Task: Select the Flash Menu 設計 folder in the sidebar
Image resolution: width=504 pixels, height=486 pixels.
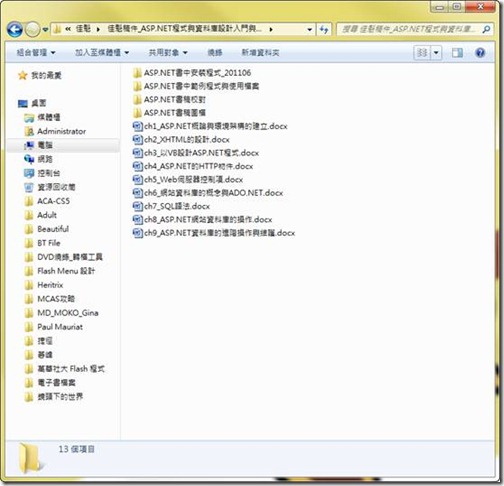Action: [x=60, y=271]
